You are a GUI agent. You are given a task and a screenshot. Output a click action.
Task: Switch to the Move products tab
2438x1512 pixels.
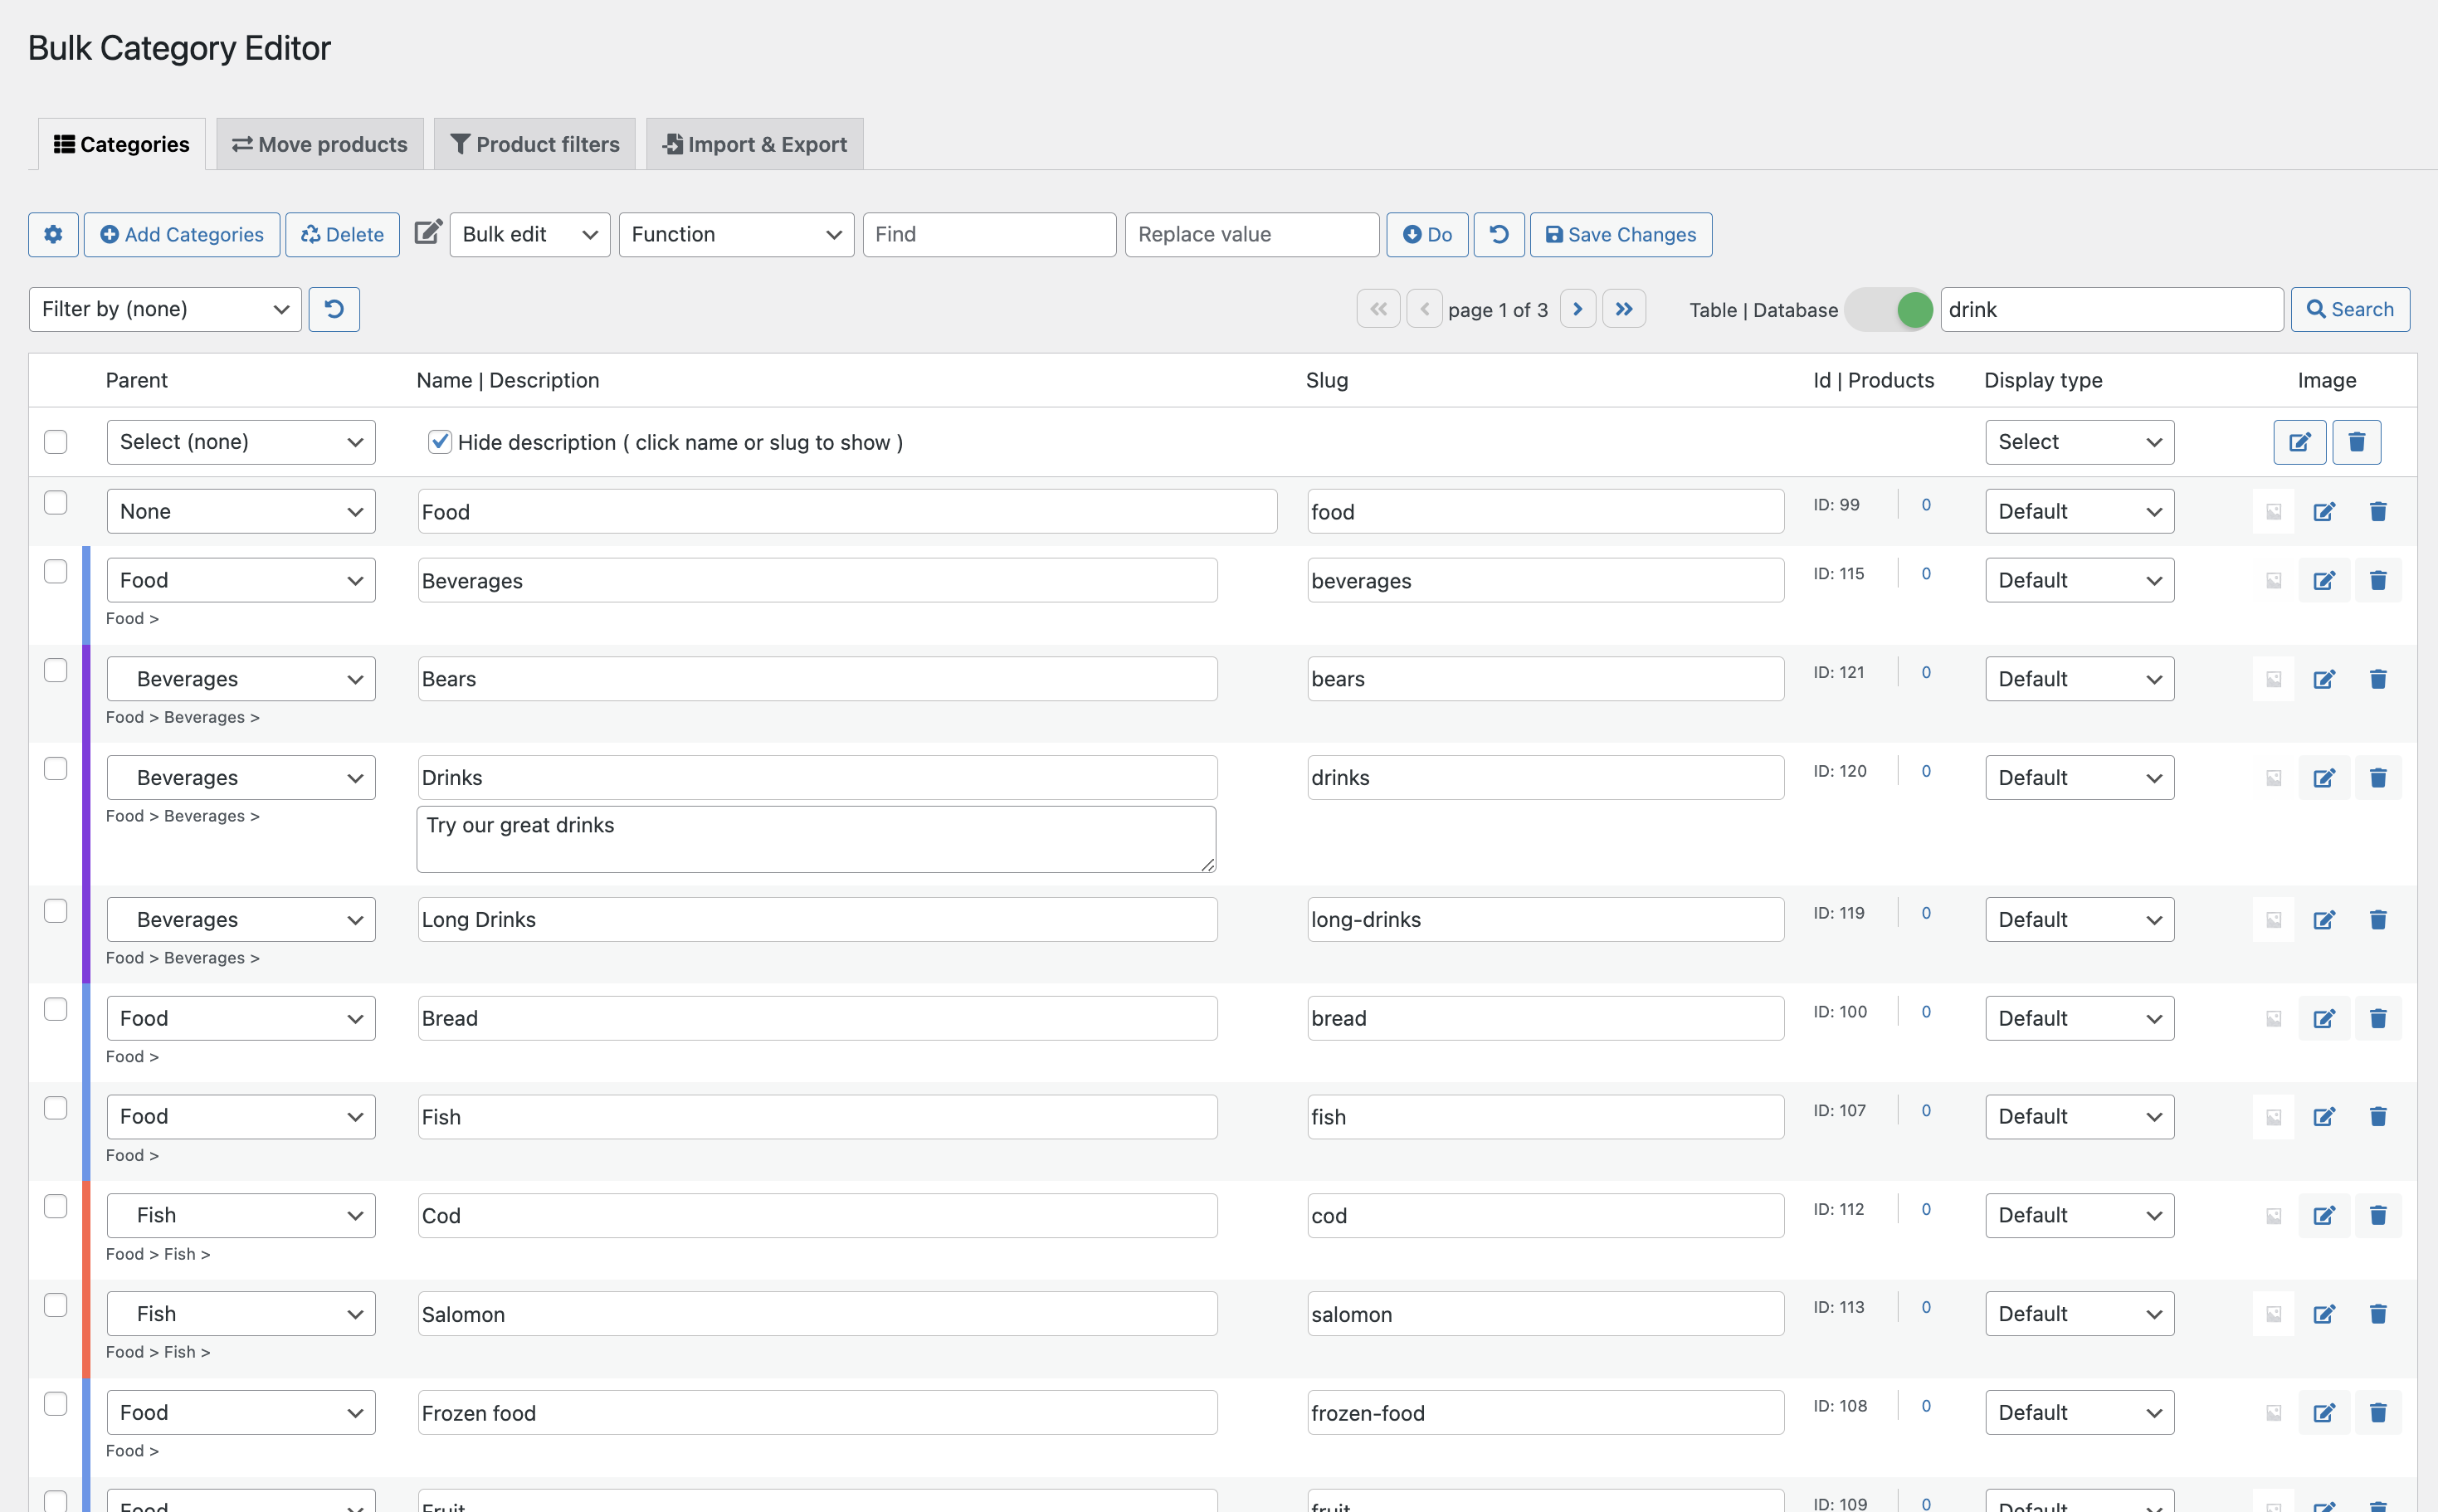pos(319,143)
